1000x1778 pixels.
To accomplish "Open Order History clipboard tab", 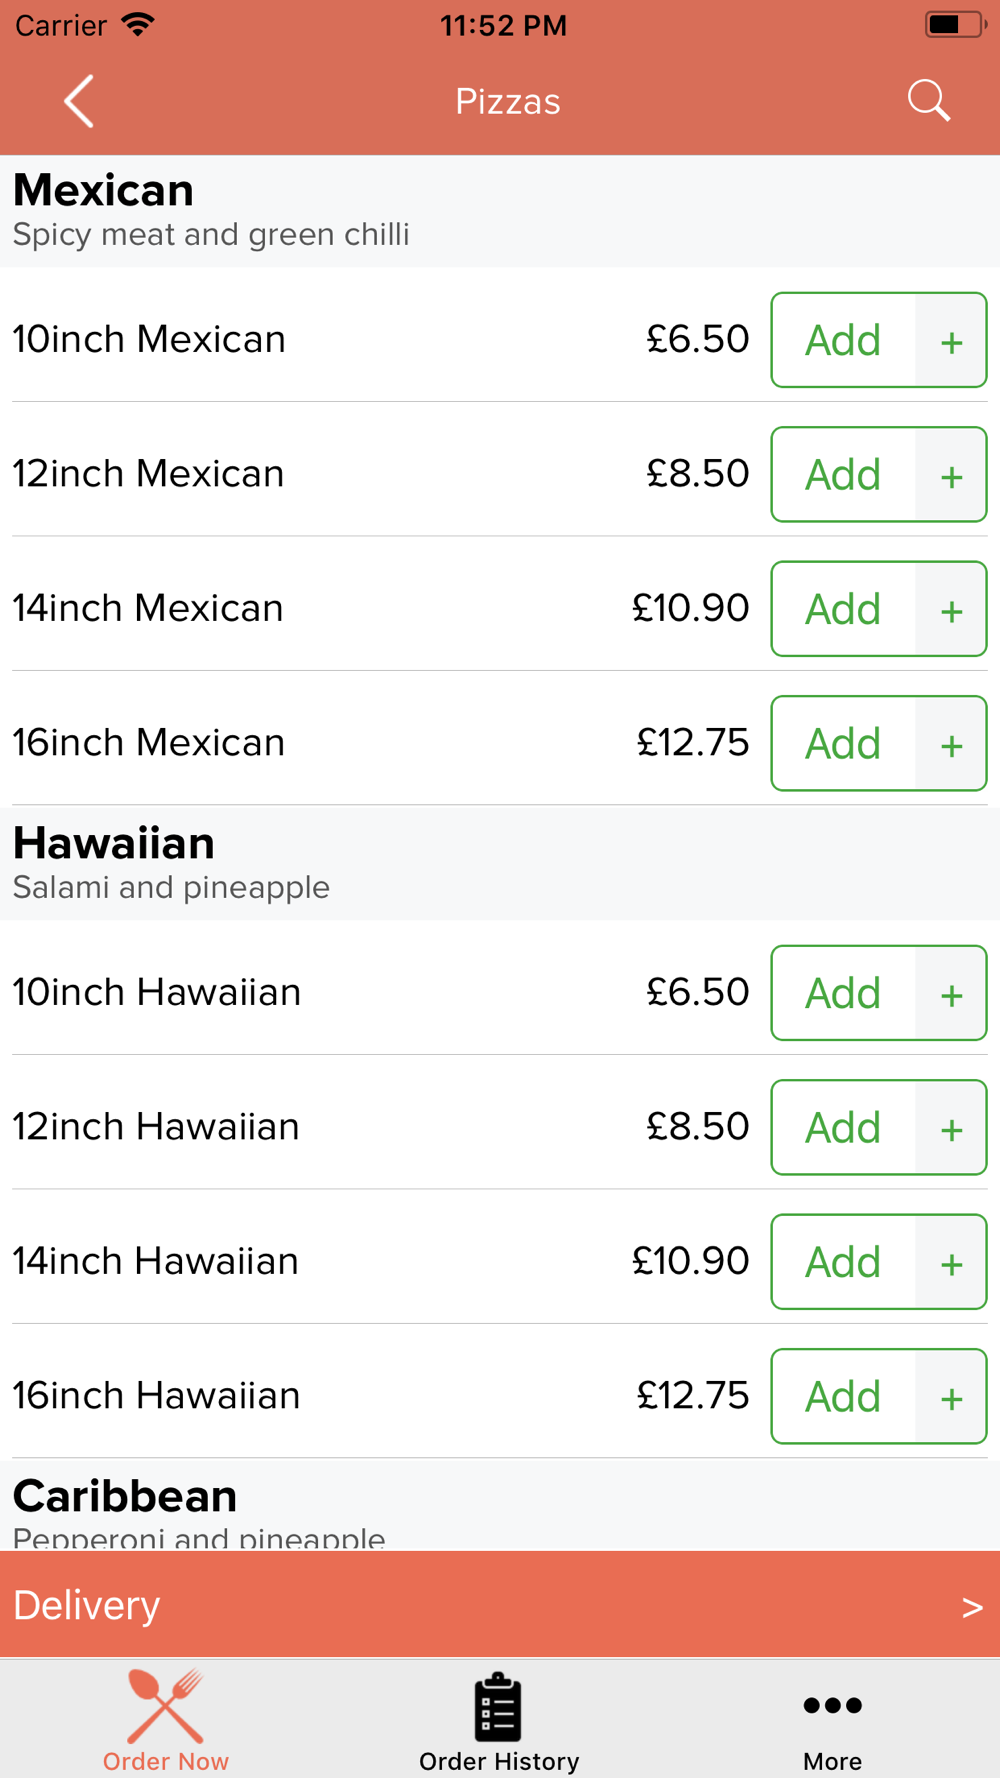I will point(499,1719).
